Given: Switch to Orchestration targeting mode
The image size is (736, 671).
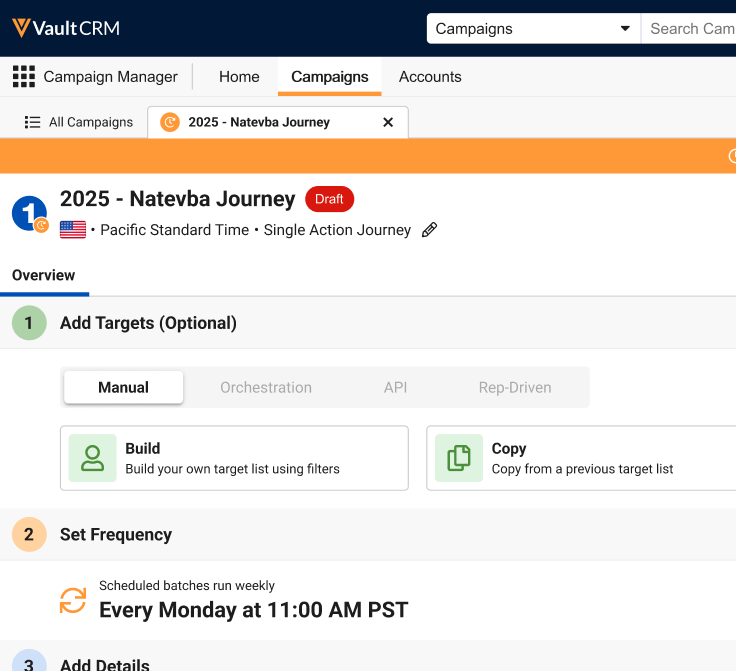Looking at the screenshot, I should pos(266,387).
